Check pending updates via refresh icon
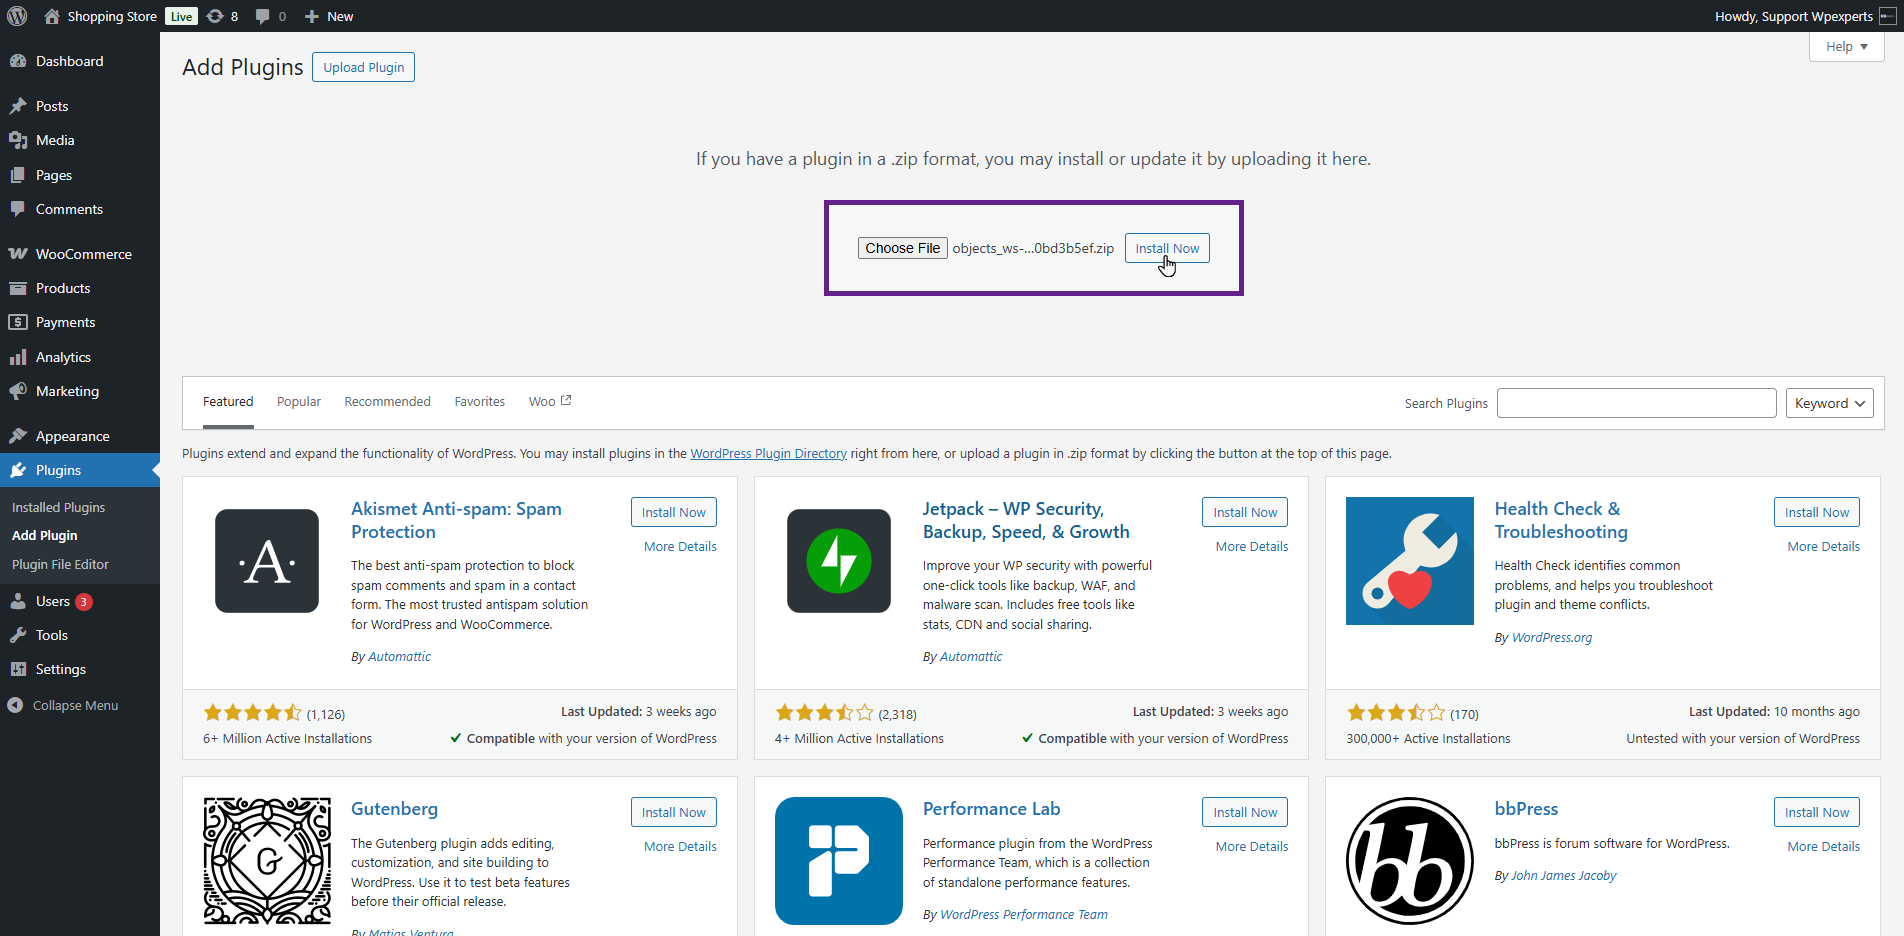 [x=216, y=16]
